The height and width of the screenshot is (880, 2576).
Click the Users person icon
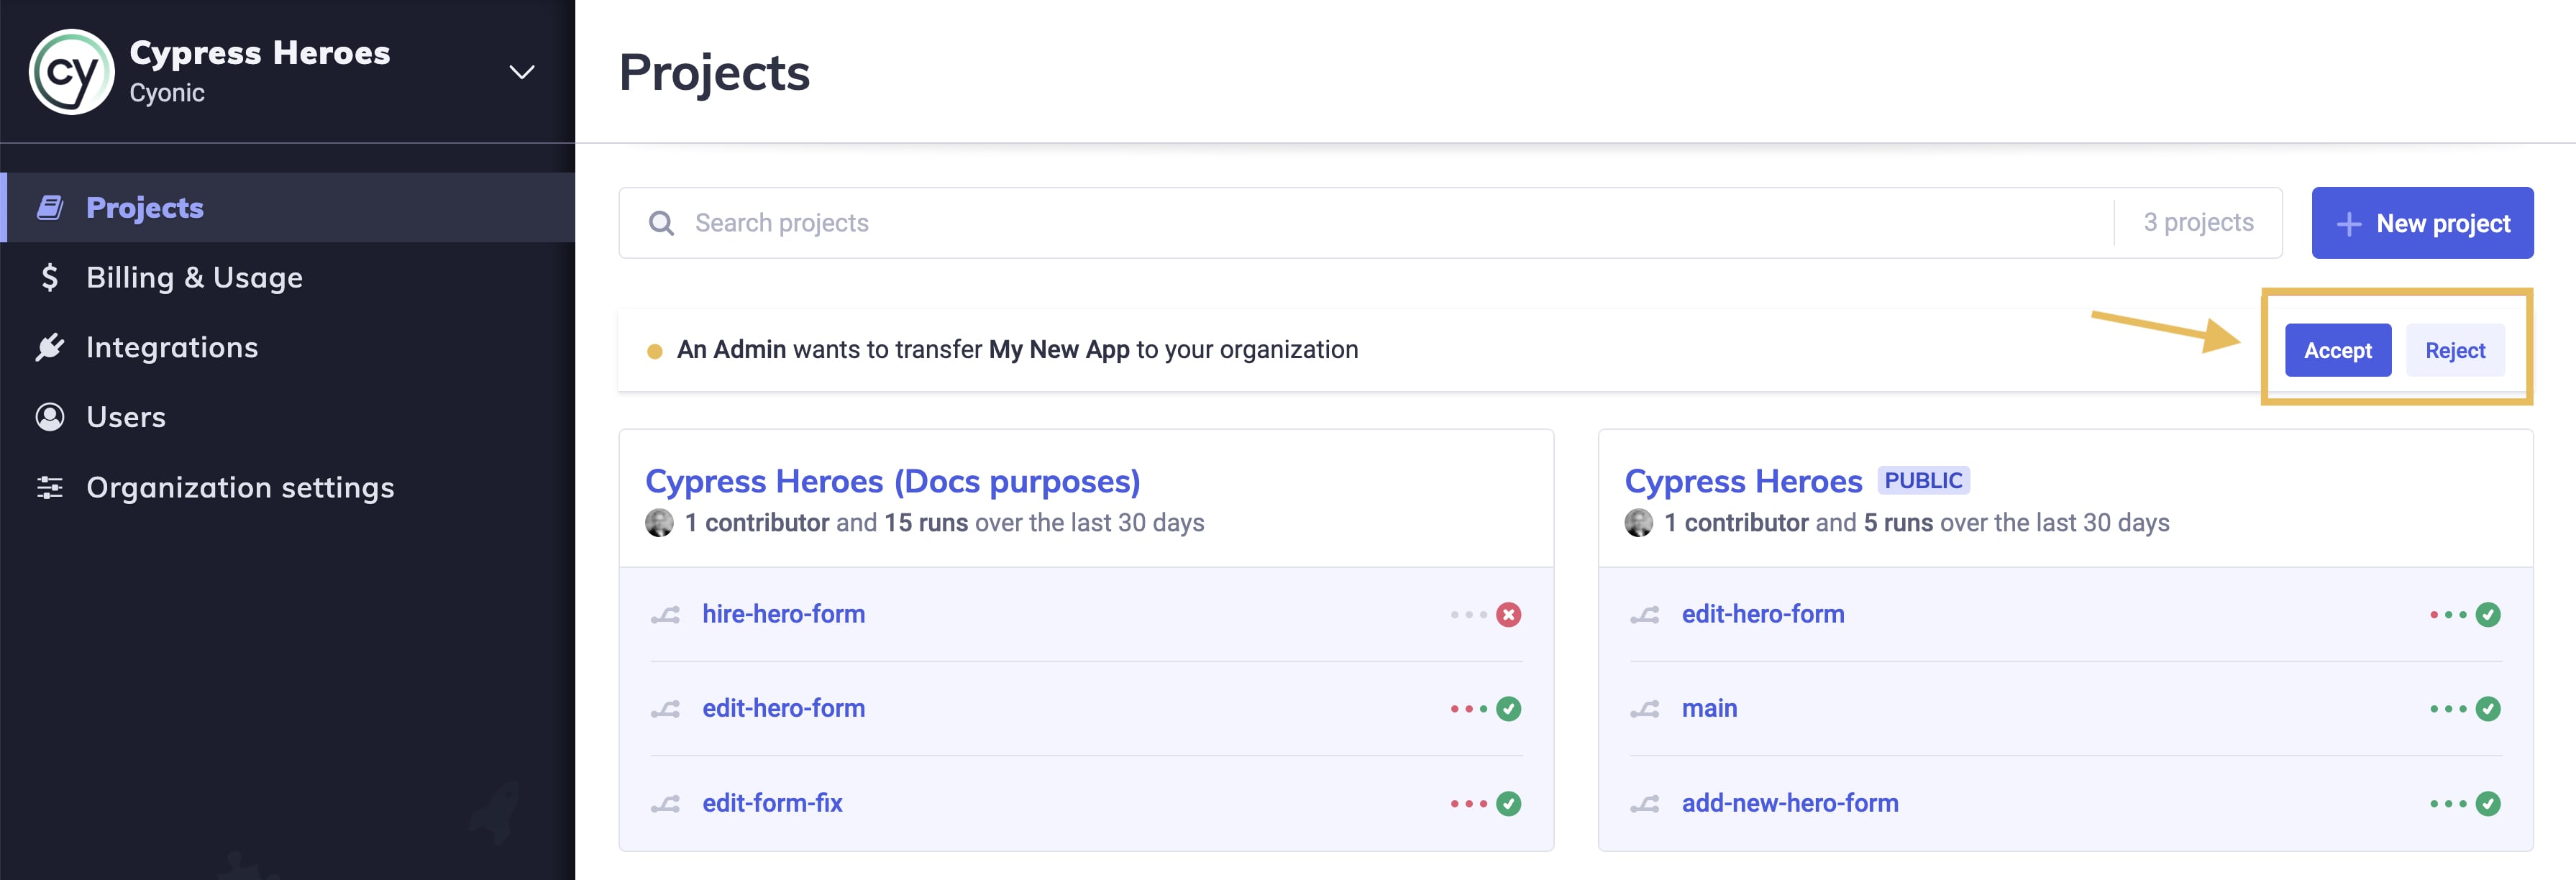point(49,417)
